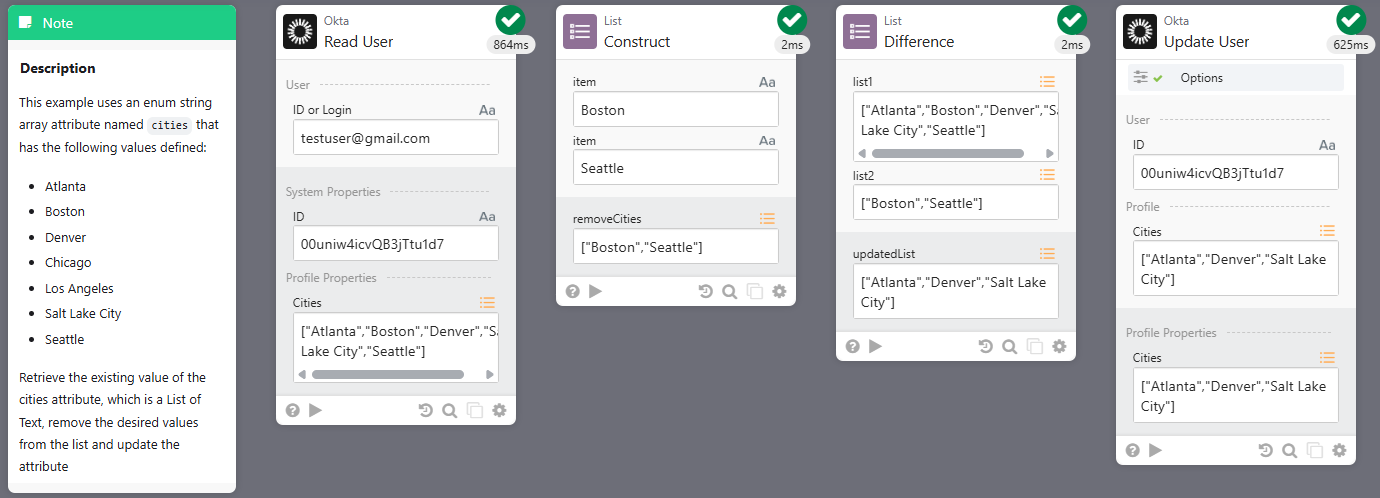This screenshot has height=498, width=1380.
Task: Run the List Construct card with play icon
Action: pos(595,291)
